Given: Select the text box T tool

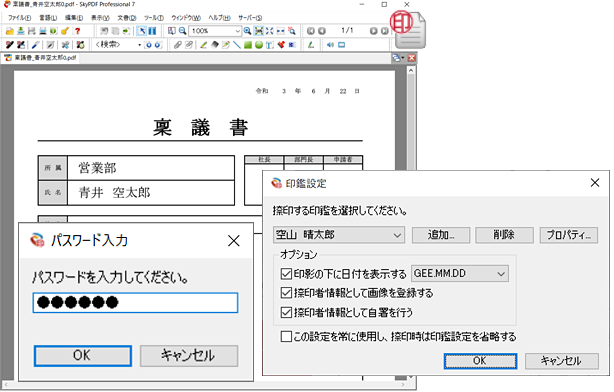Looking at the screenshot, I should point(269,45).
